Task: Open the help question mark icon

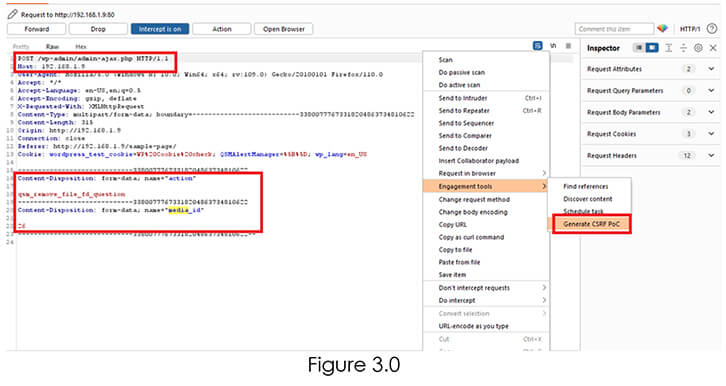Action: 712,29
